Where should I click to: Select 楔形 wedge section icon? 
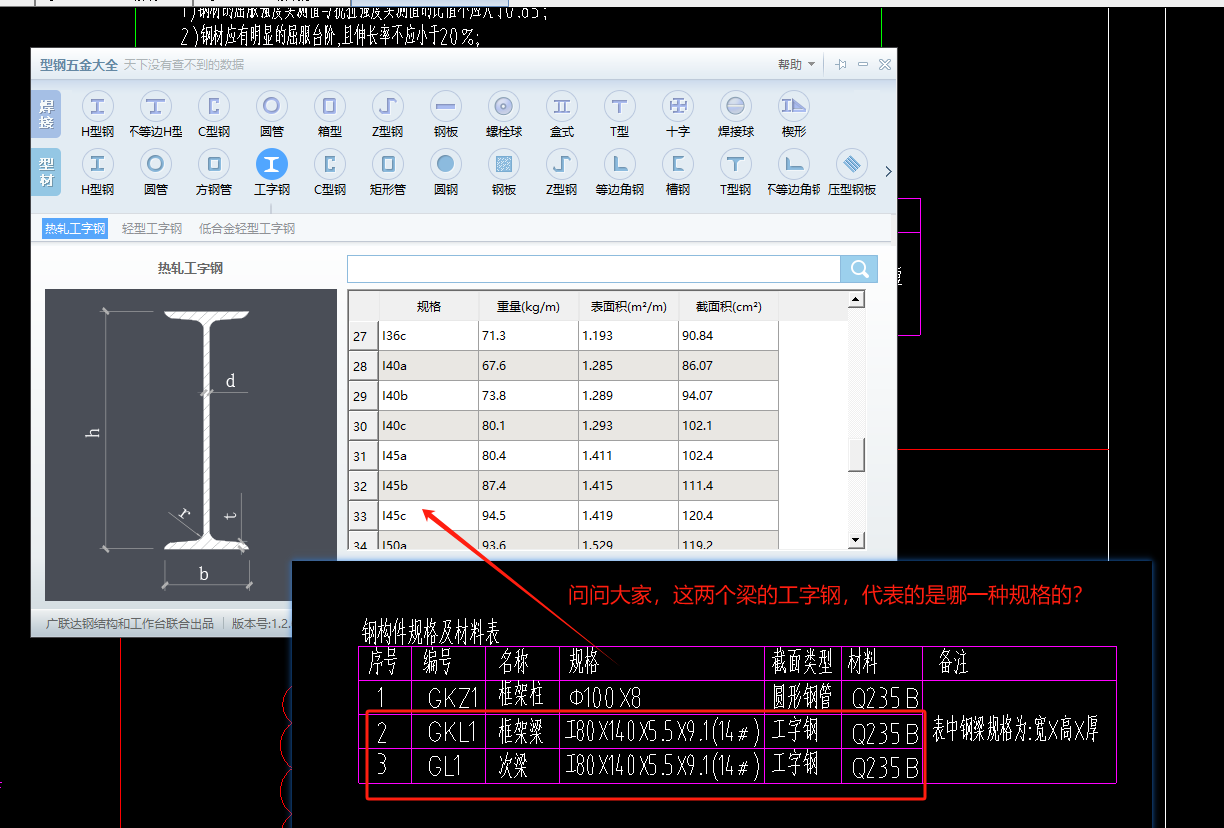(793, 114)
